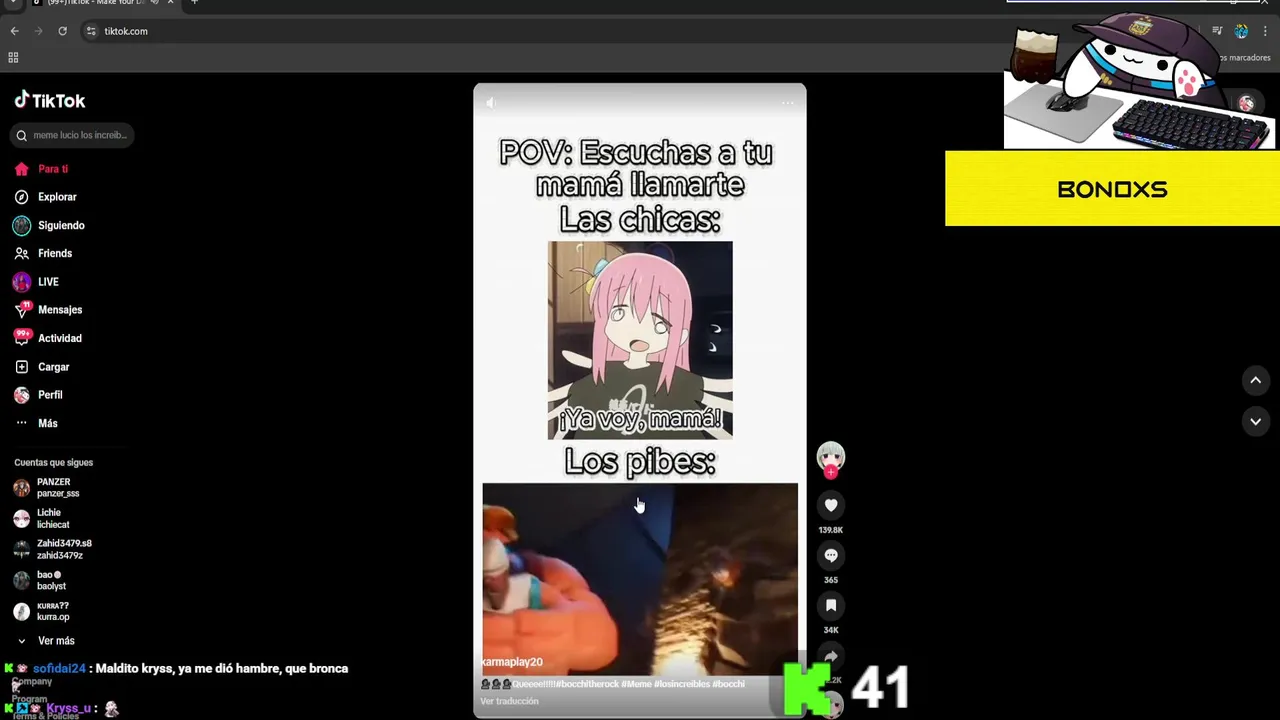Save the video with bookmark icon
Viewport: 1280px width, 720px height.
click(831, 606)
